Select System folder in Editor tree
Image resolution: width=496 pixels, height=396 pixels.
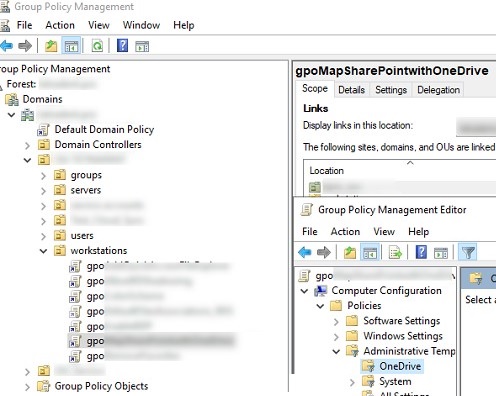[395, 381]
